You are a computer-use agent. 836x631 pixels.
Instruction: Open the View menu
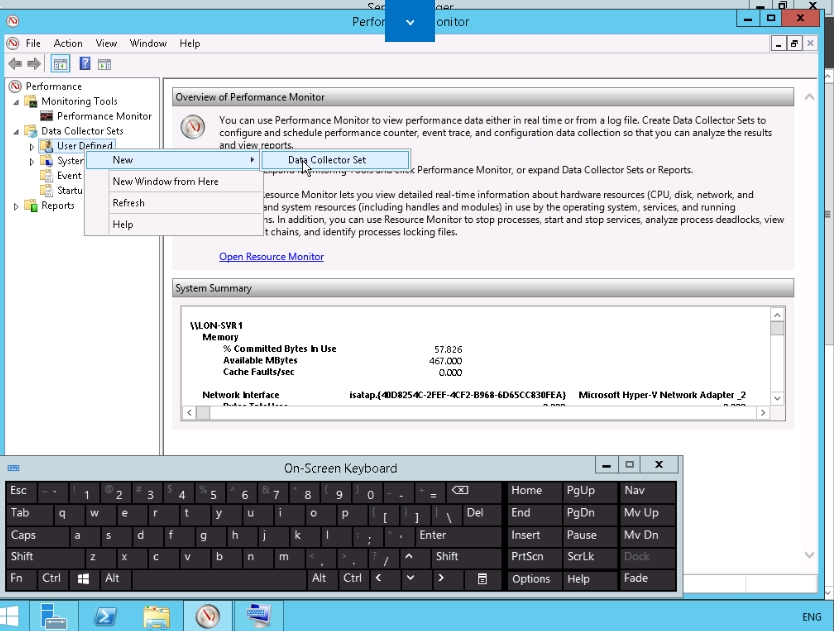click(106, 44)
